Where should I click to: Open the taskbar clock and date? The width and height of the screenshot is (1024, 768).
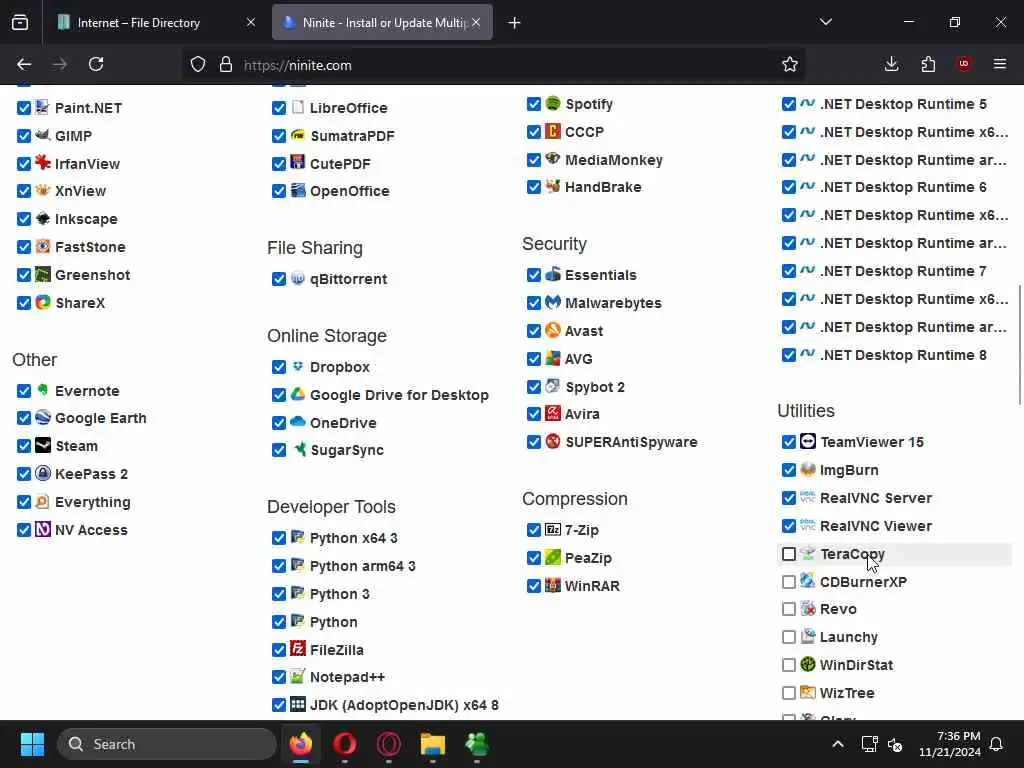click(x=950, y=744)
